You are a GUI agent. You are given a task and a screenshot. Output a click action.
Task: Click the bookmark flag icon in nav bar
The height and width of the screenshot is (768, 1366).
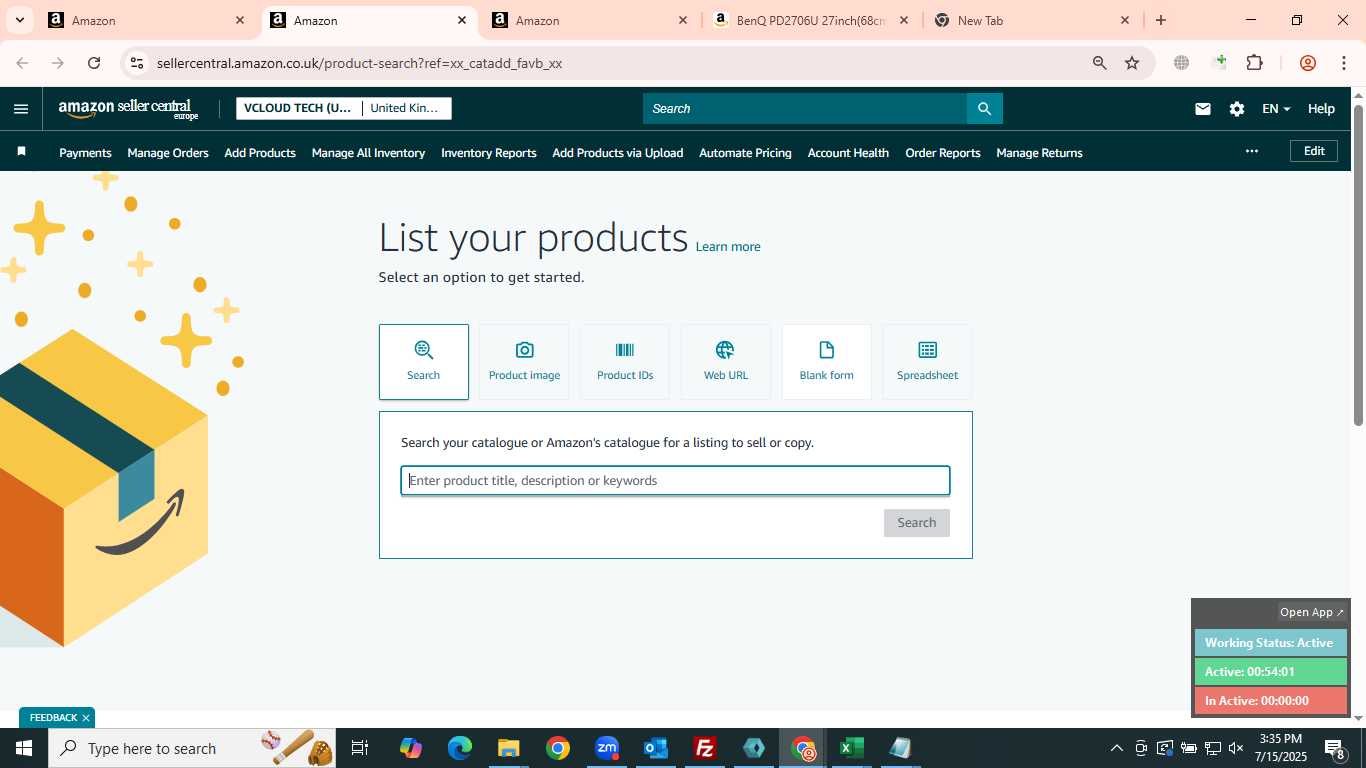pyautogui.click(x=21, y=152)
